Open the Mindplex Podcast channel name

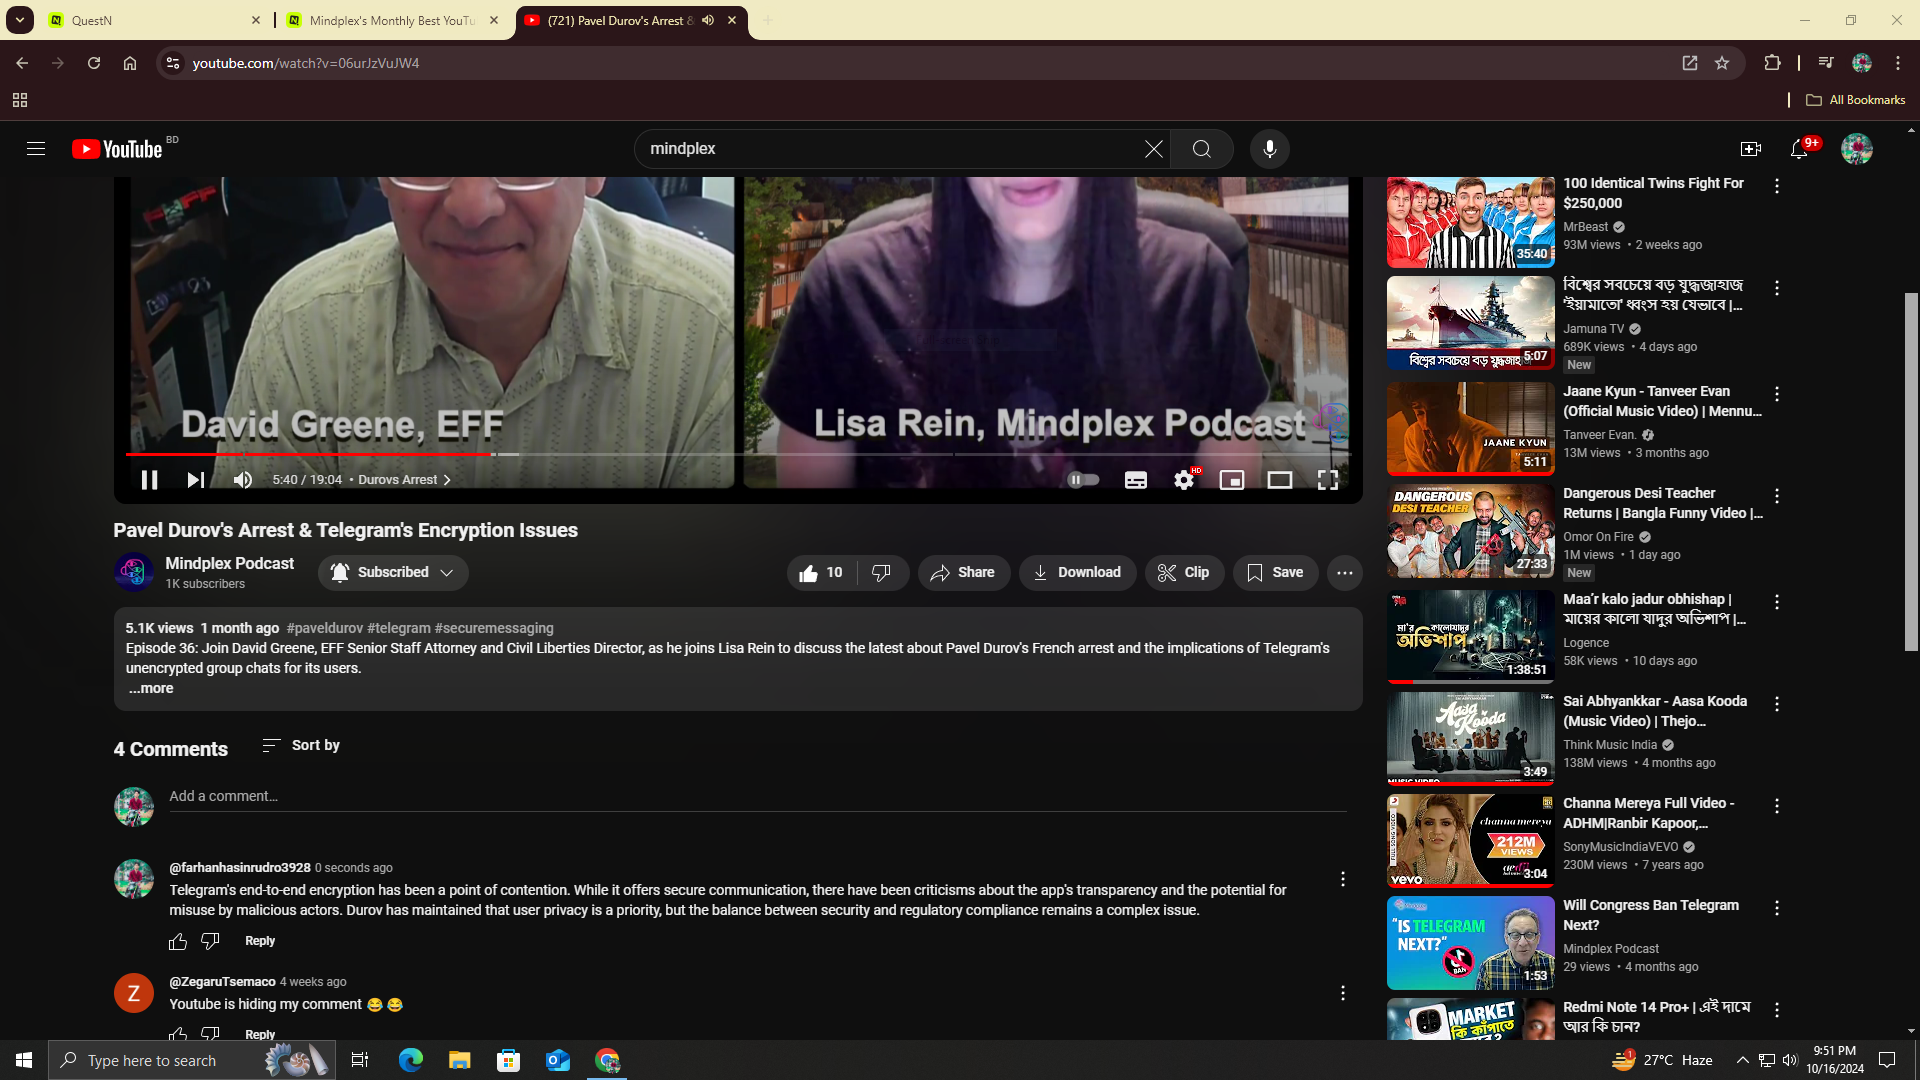pyautogui.click(x=229, y=564)
